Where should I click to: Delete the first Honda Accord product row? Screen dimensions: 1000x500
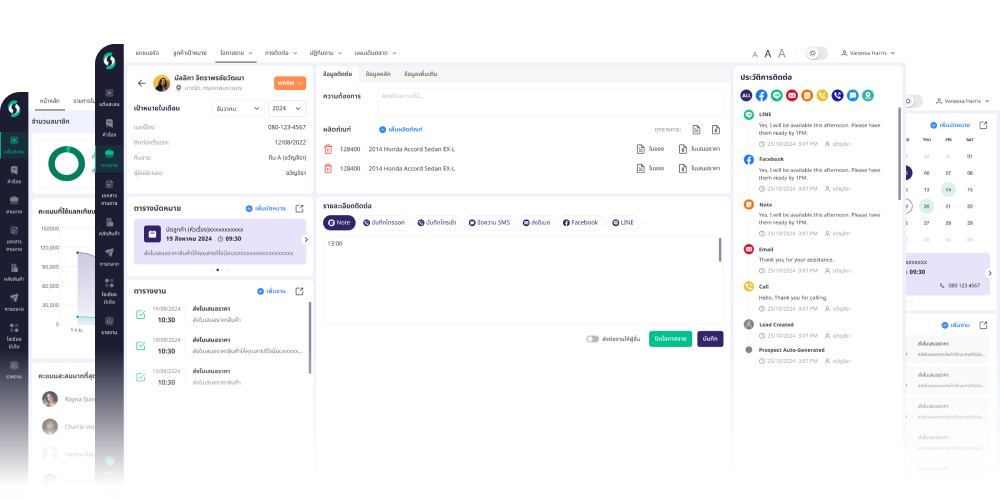pyautogui.click(x=327, y=149)
